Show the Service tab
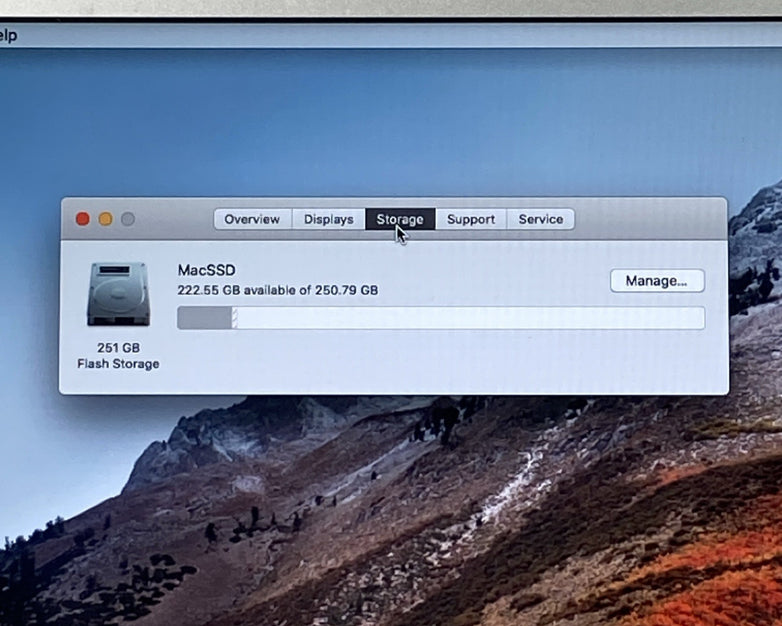Image resolution: width=782 pixels, height=626 pixels. [540, 219]
